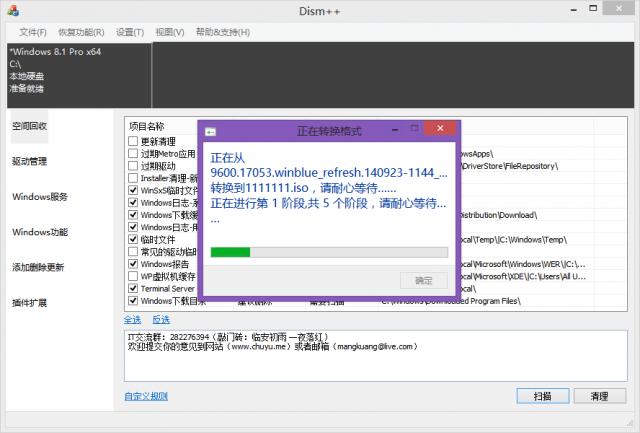Click the 9600.17053.winblue_refresh file name text

tap(329, 173)
